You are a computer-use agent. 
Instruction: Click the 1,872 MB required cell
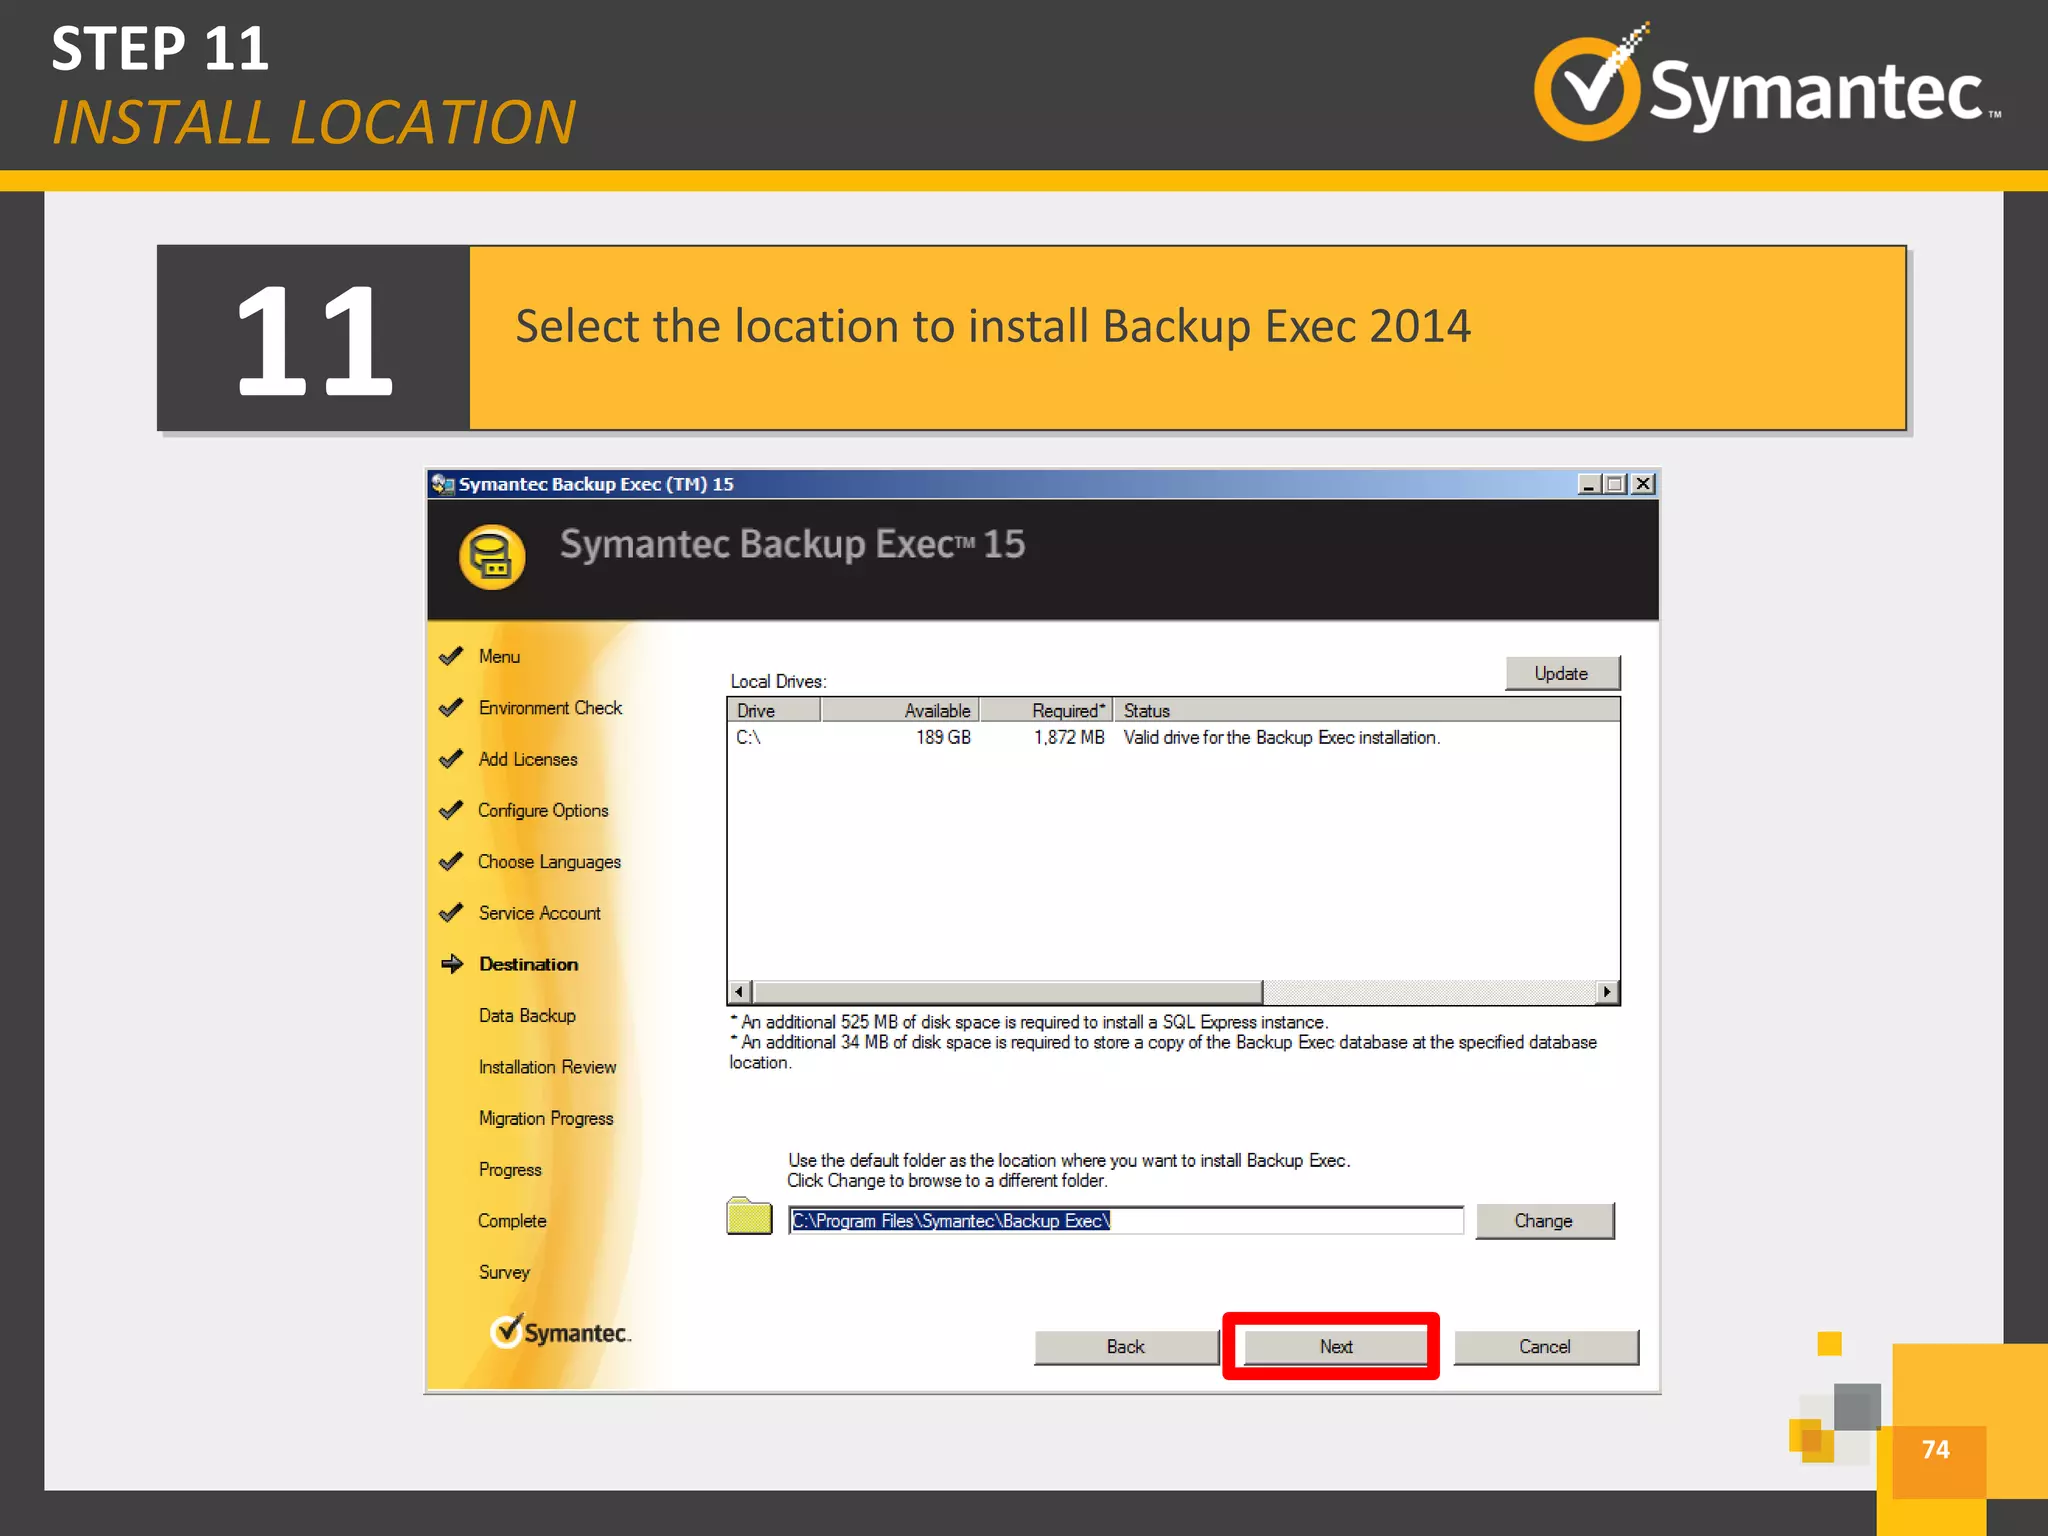pos(1069,738)
